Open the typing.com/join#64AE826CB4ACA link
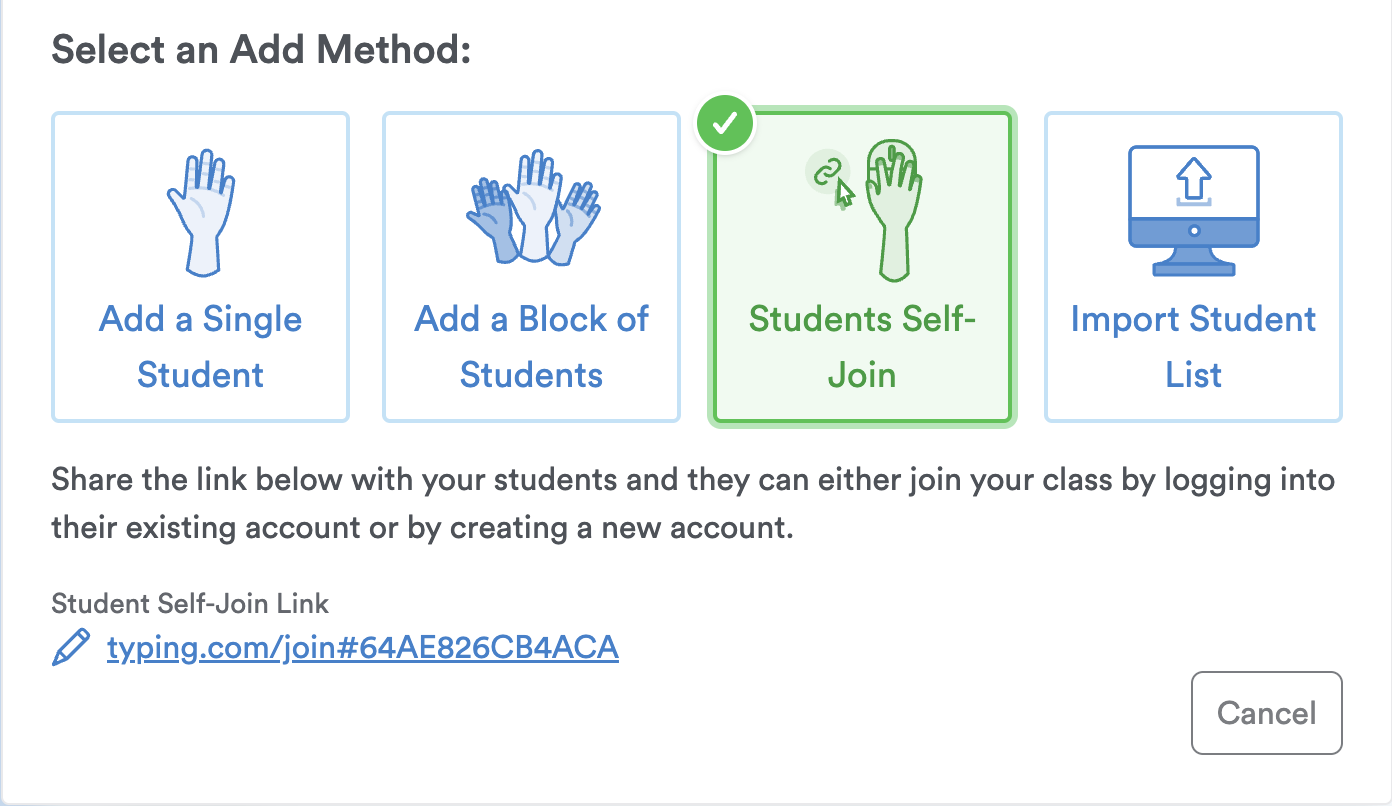 click(362, 649)
